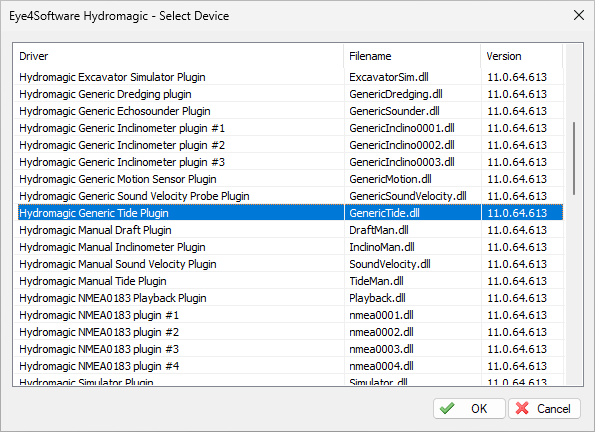Screen dimensions: 595x432
Task: Select the SoundVelocity.dll filename entry
Action: [390, 264]
